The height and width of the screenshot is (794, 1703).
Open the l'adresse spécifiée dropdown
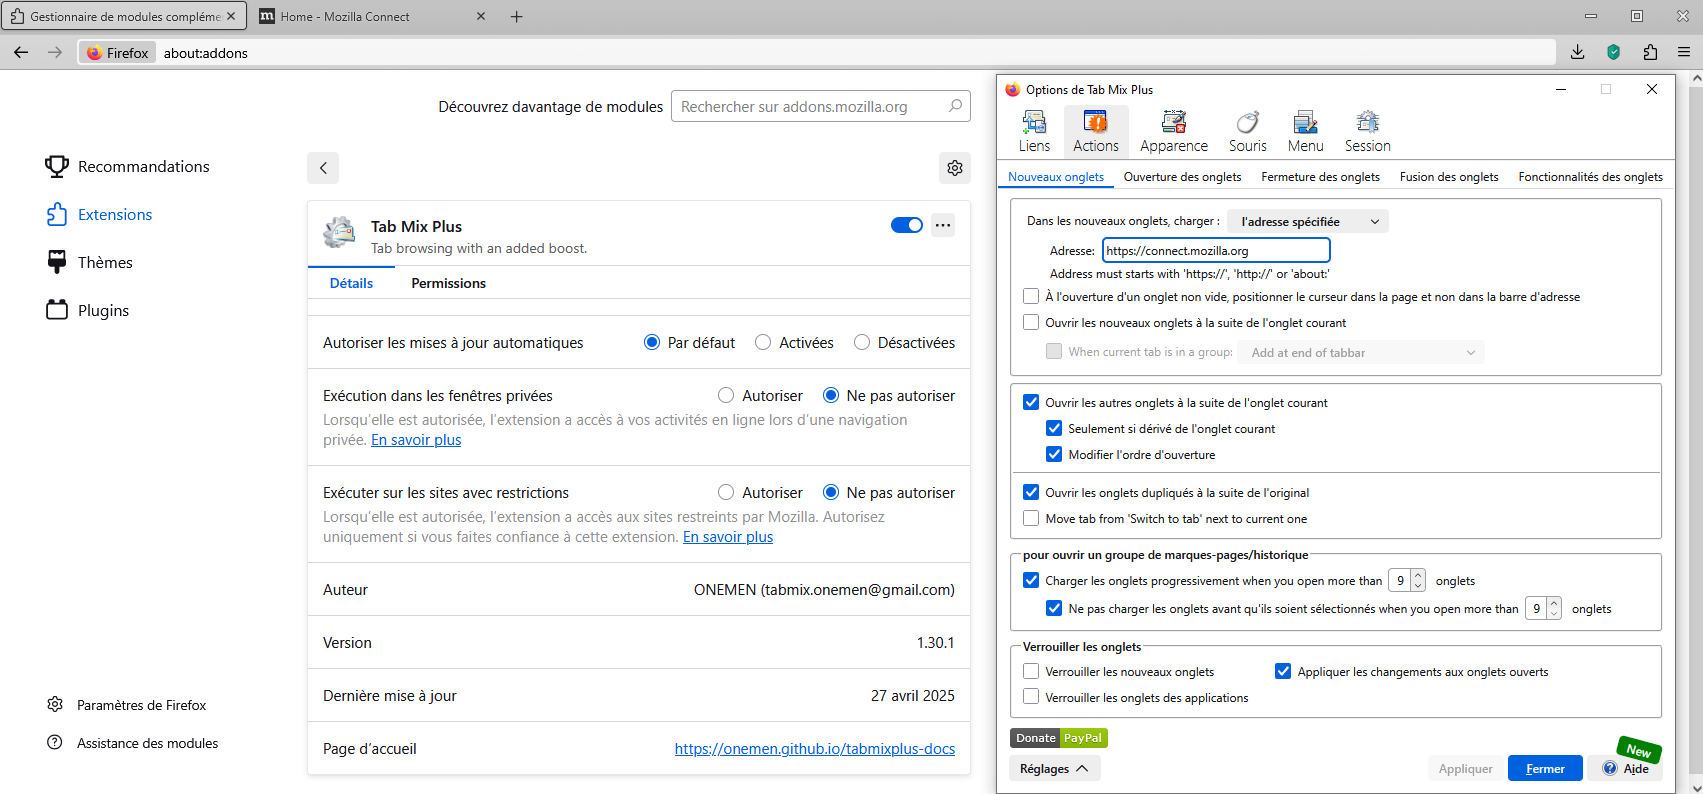point(1308,221)
